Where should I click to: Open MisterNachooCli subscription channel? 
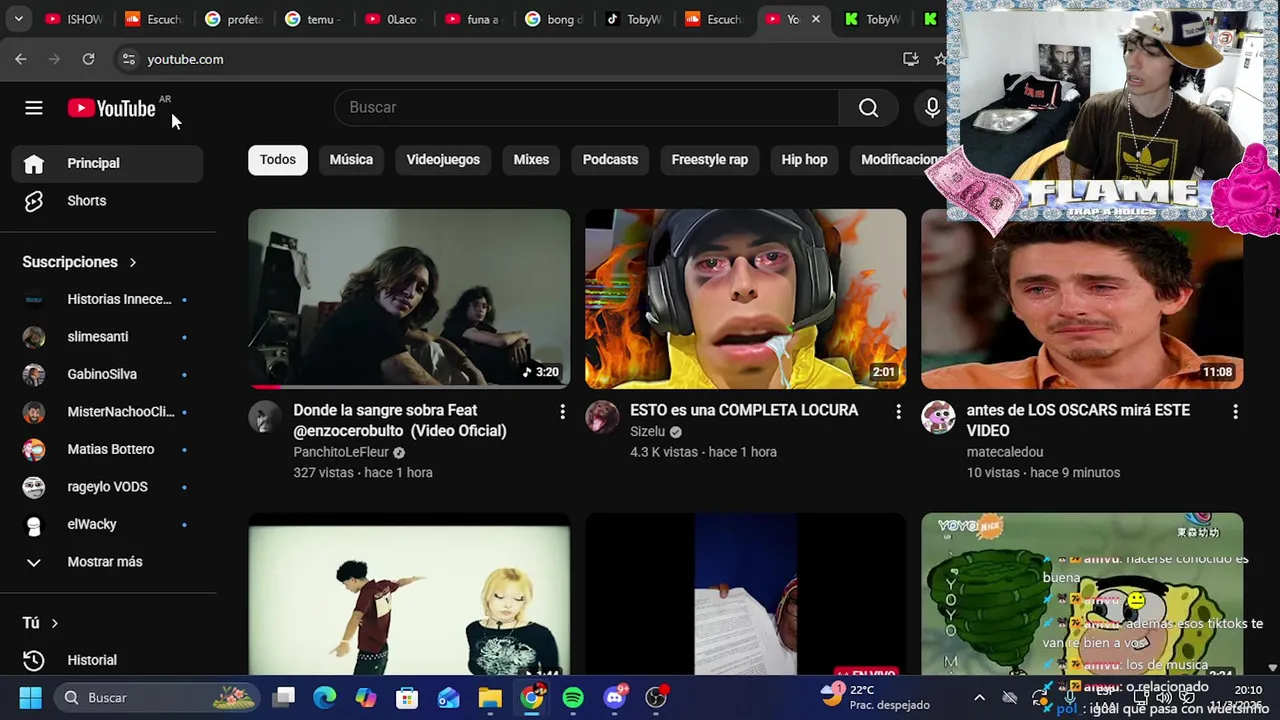[107, 412]
